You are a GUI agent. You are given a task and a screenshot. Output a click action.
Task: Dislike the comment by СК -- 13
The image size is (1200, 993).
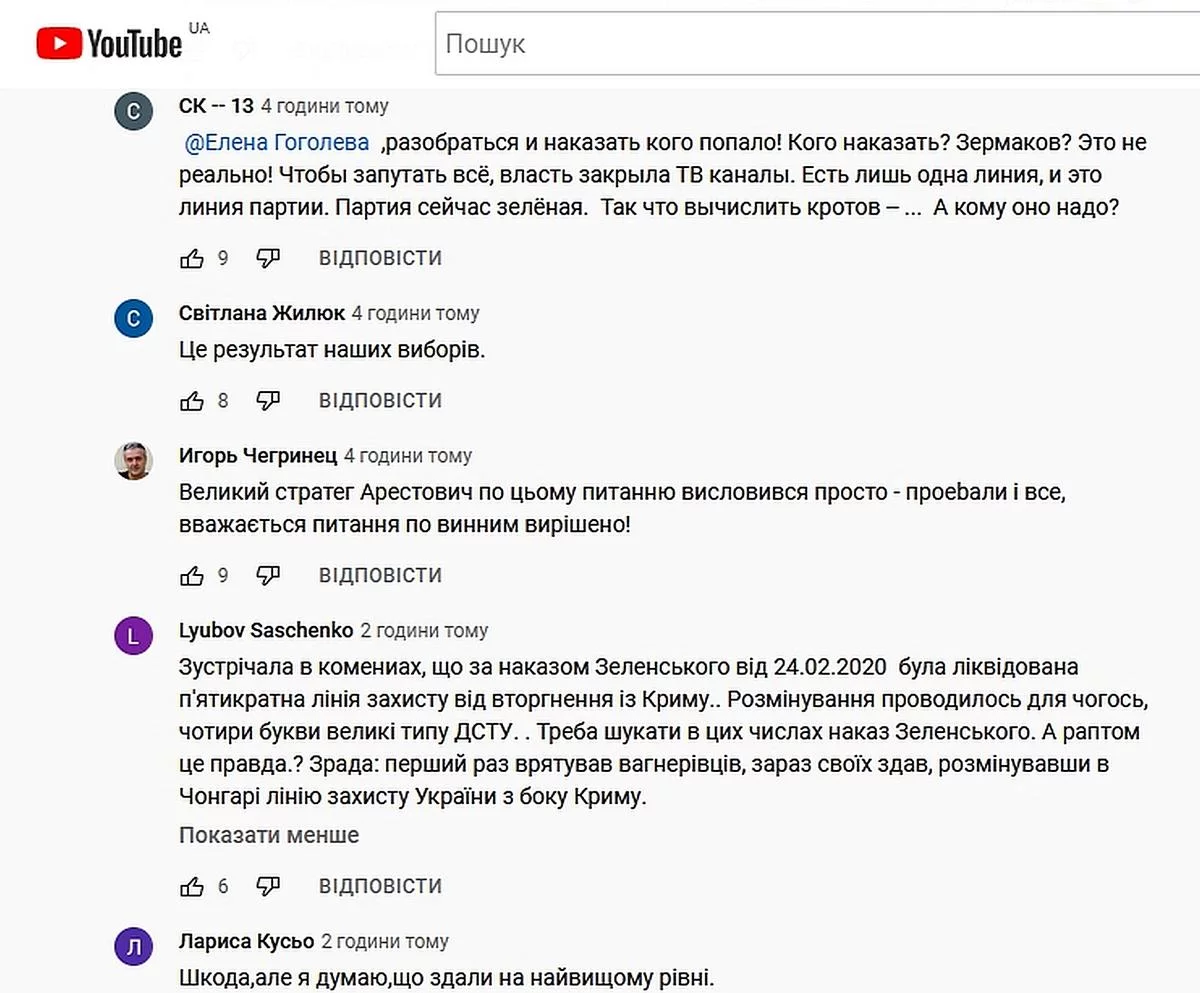(268, 259)
